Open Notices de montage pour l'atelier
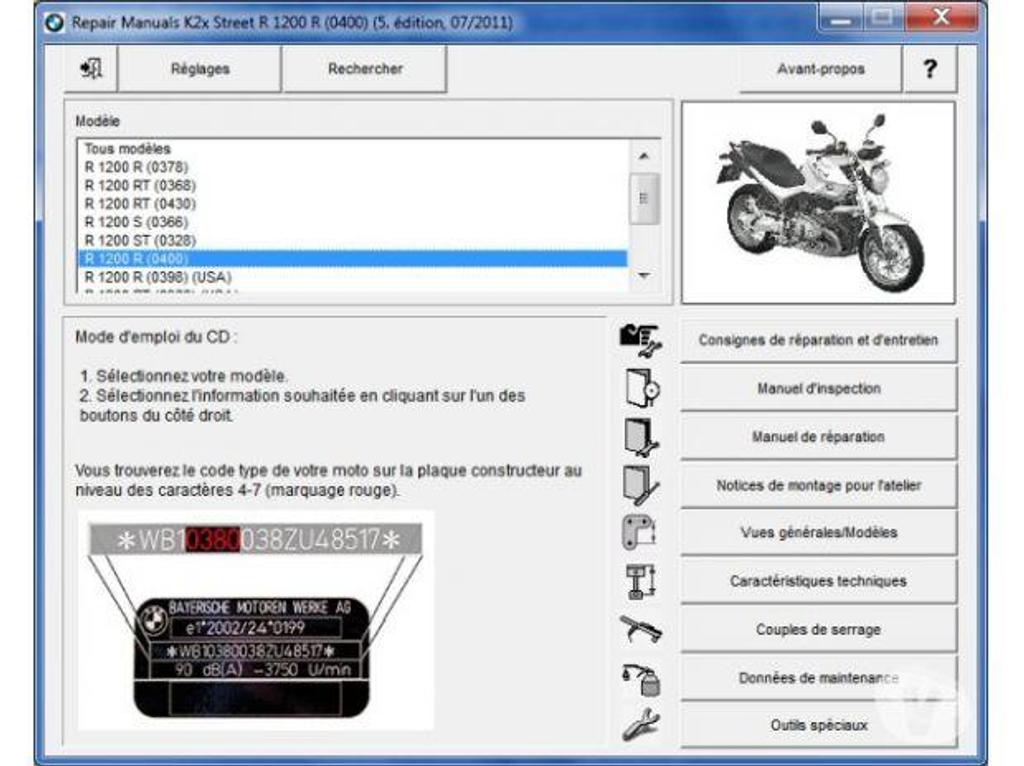1024x766 pixels. pyautogui.click(x=818, y=485)
